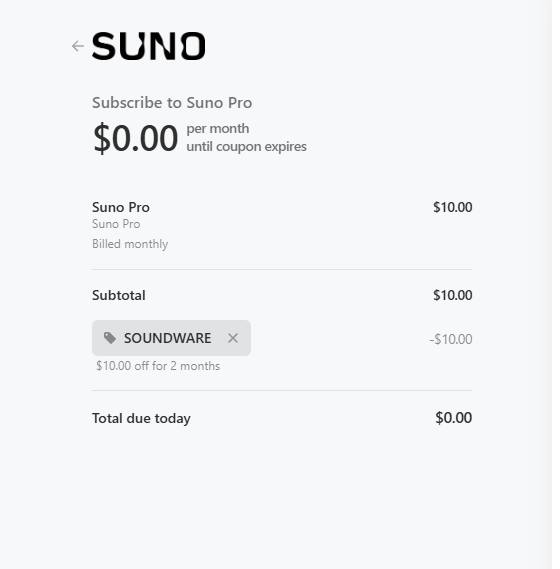Click the per month text
Image resolution: width=560 pixels, height=569 pixels.
[218, 128]
